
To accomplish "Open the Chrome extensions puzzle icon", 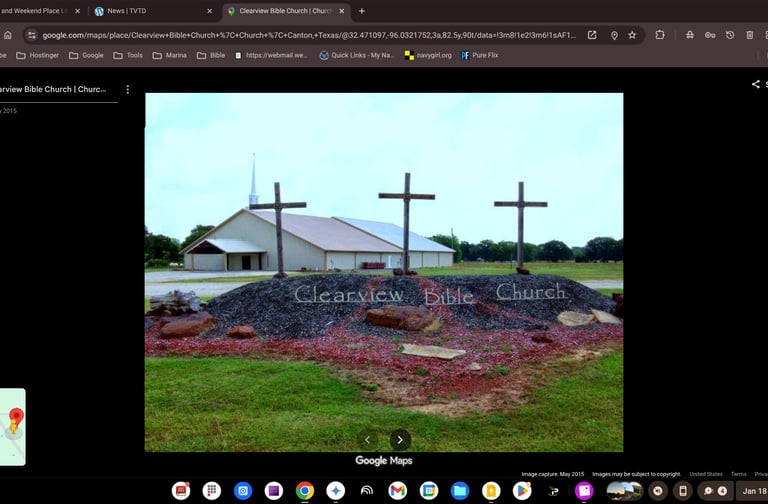I will 660,35.
